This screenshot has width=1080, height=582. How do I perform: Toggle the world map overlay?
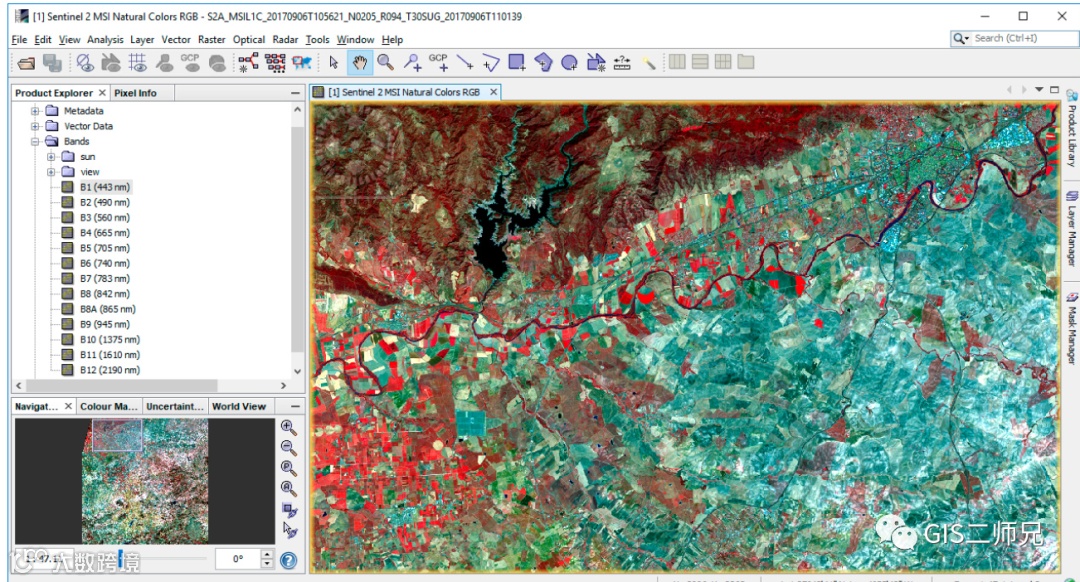218,63
